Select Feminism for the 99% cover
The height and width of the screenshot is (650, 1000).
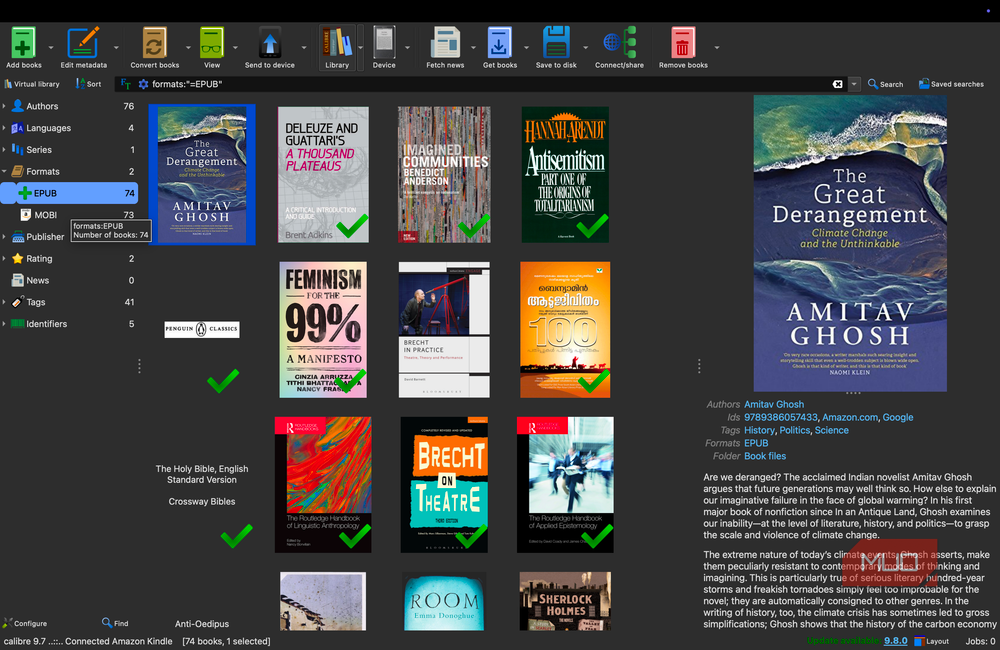[x=323, y=329]
